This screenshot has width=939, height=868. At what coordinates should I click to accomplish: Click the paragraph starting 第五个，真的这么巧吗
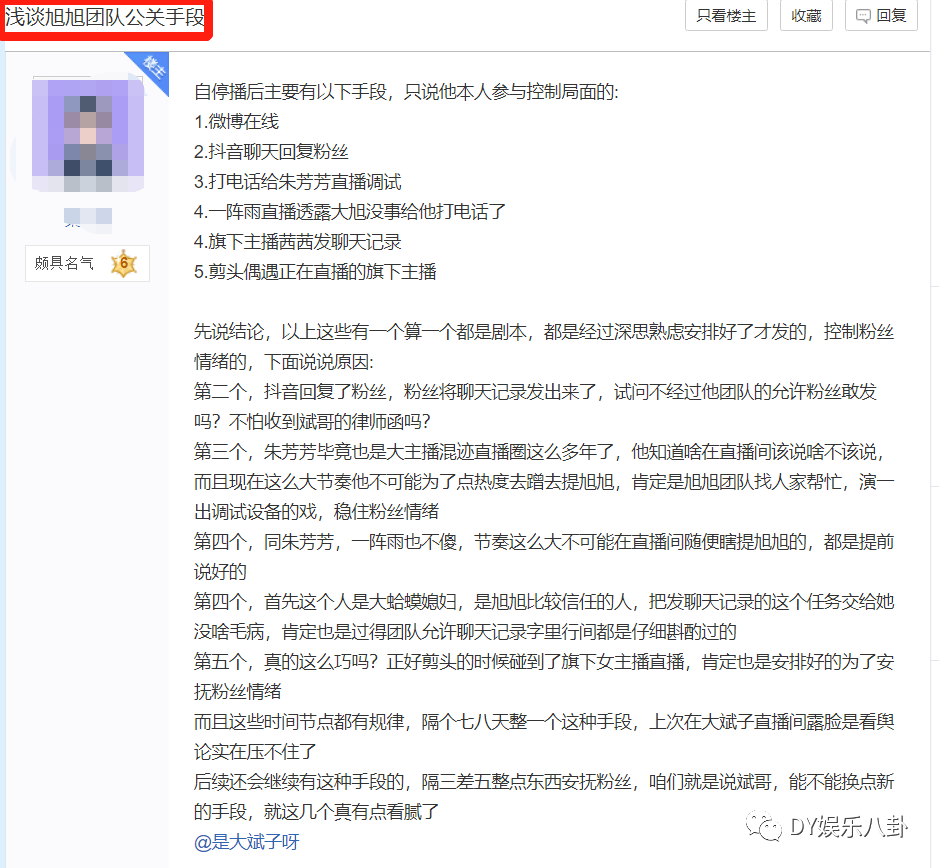[544, 676]
